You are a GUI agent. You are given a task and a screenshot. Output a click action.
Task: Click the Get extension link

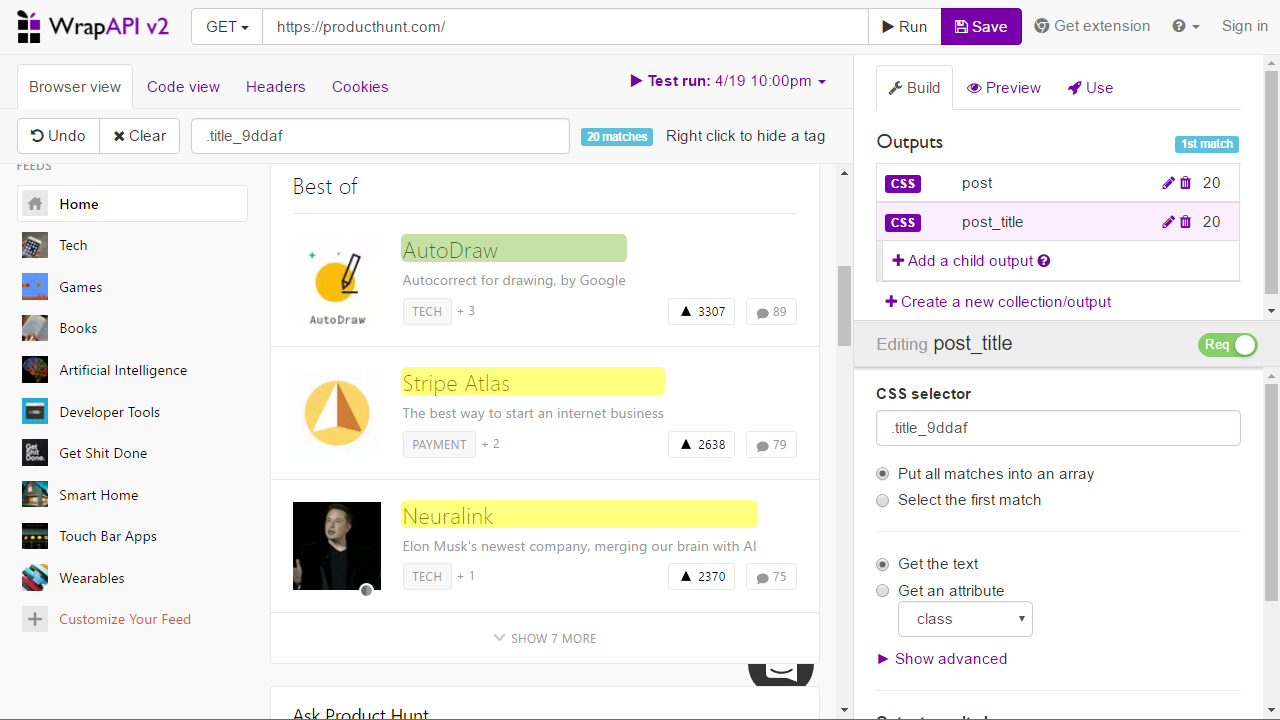1092,26
